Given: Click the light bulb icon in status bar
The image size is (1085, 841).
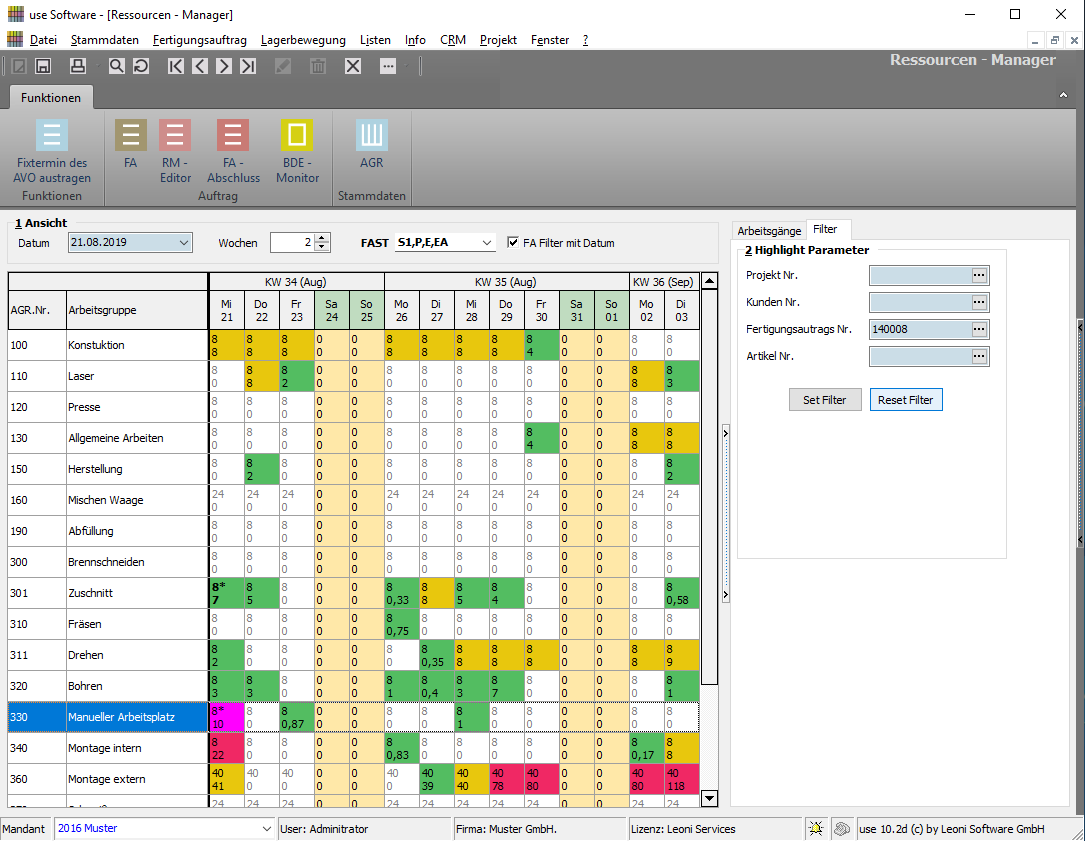Looking at the screenshot, I should tap(816, 829).
